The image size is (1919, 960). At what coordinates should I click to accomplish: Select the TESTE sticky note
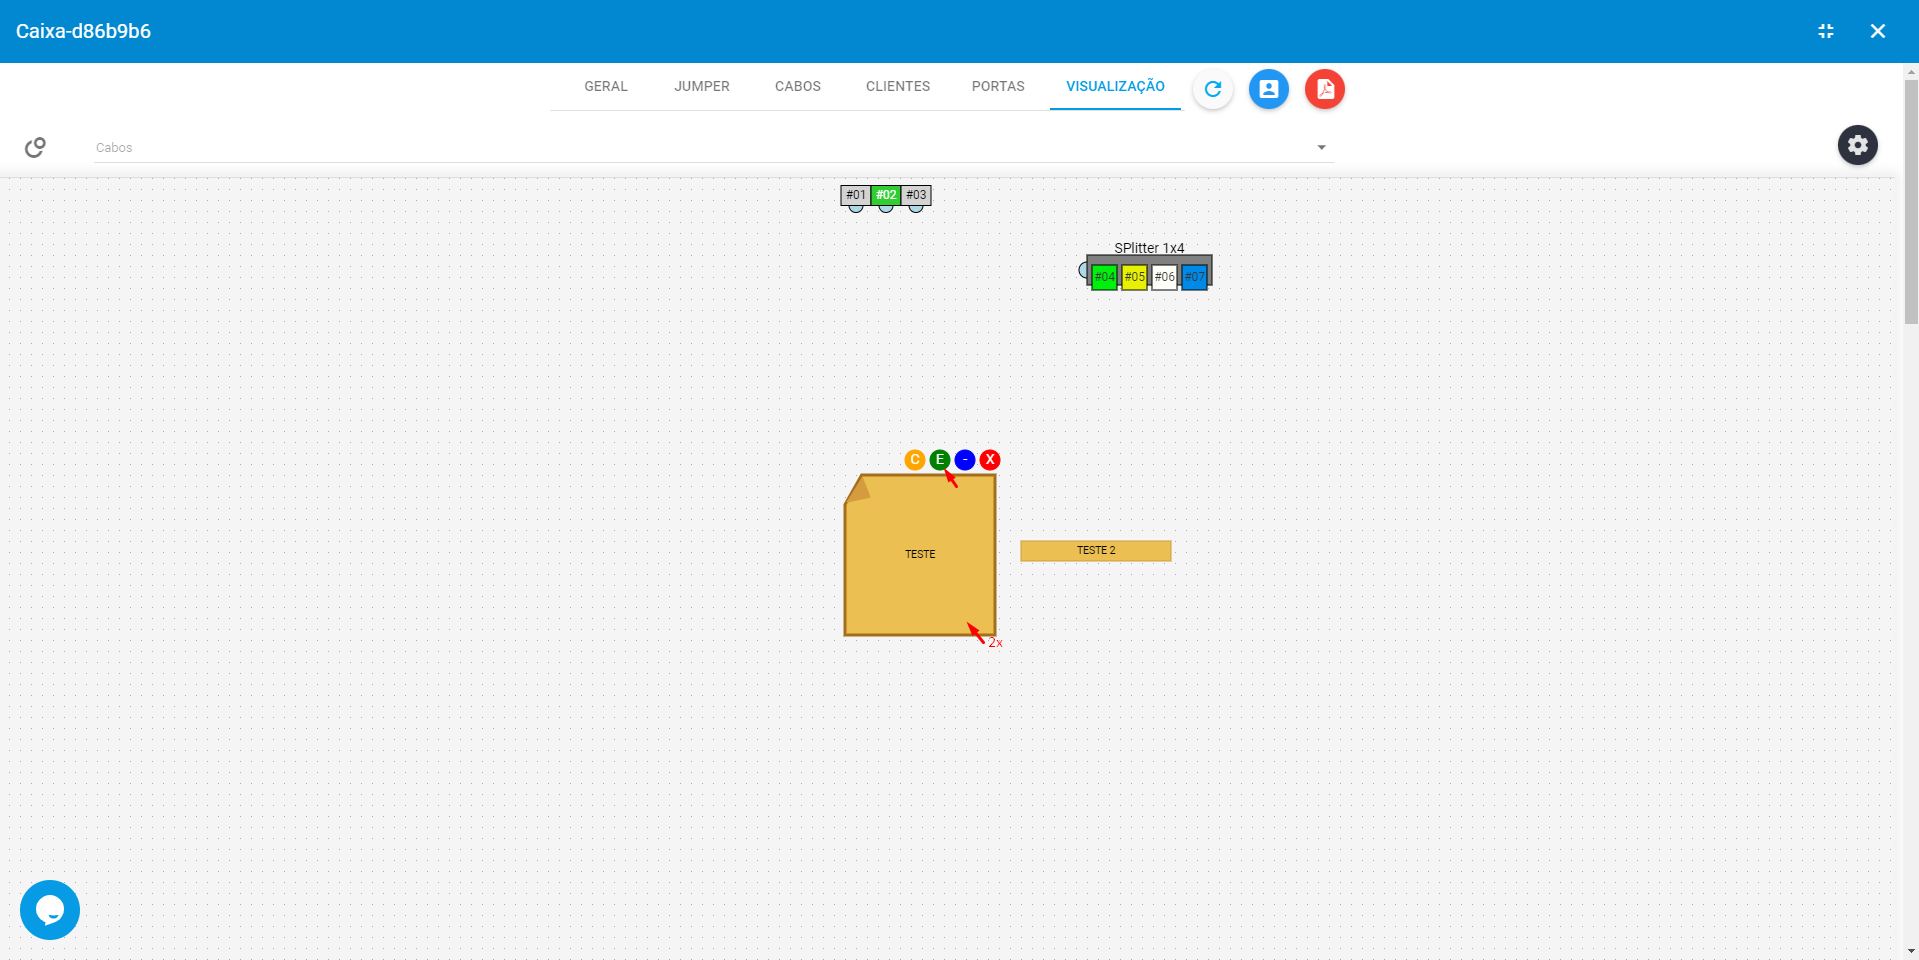tap(920, 554)
